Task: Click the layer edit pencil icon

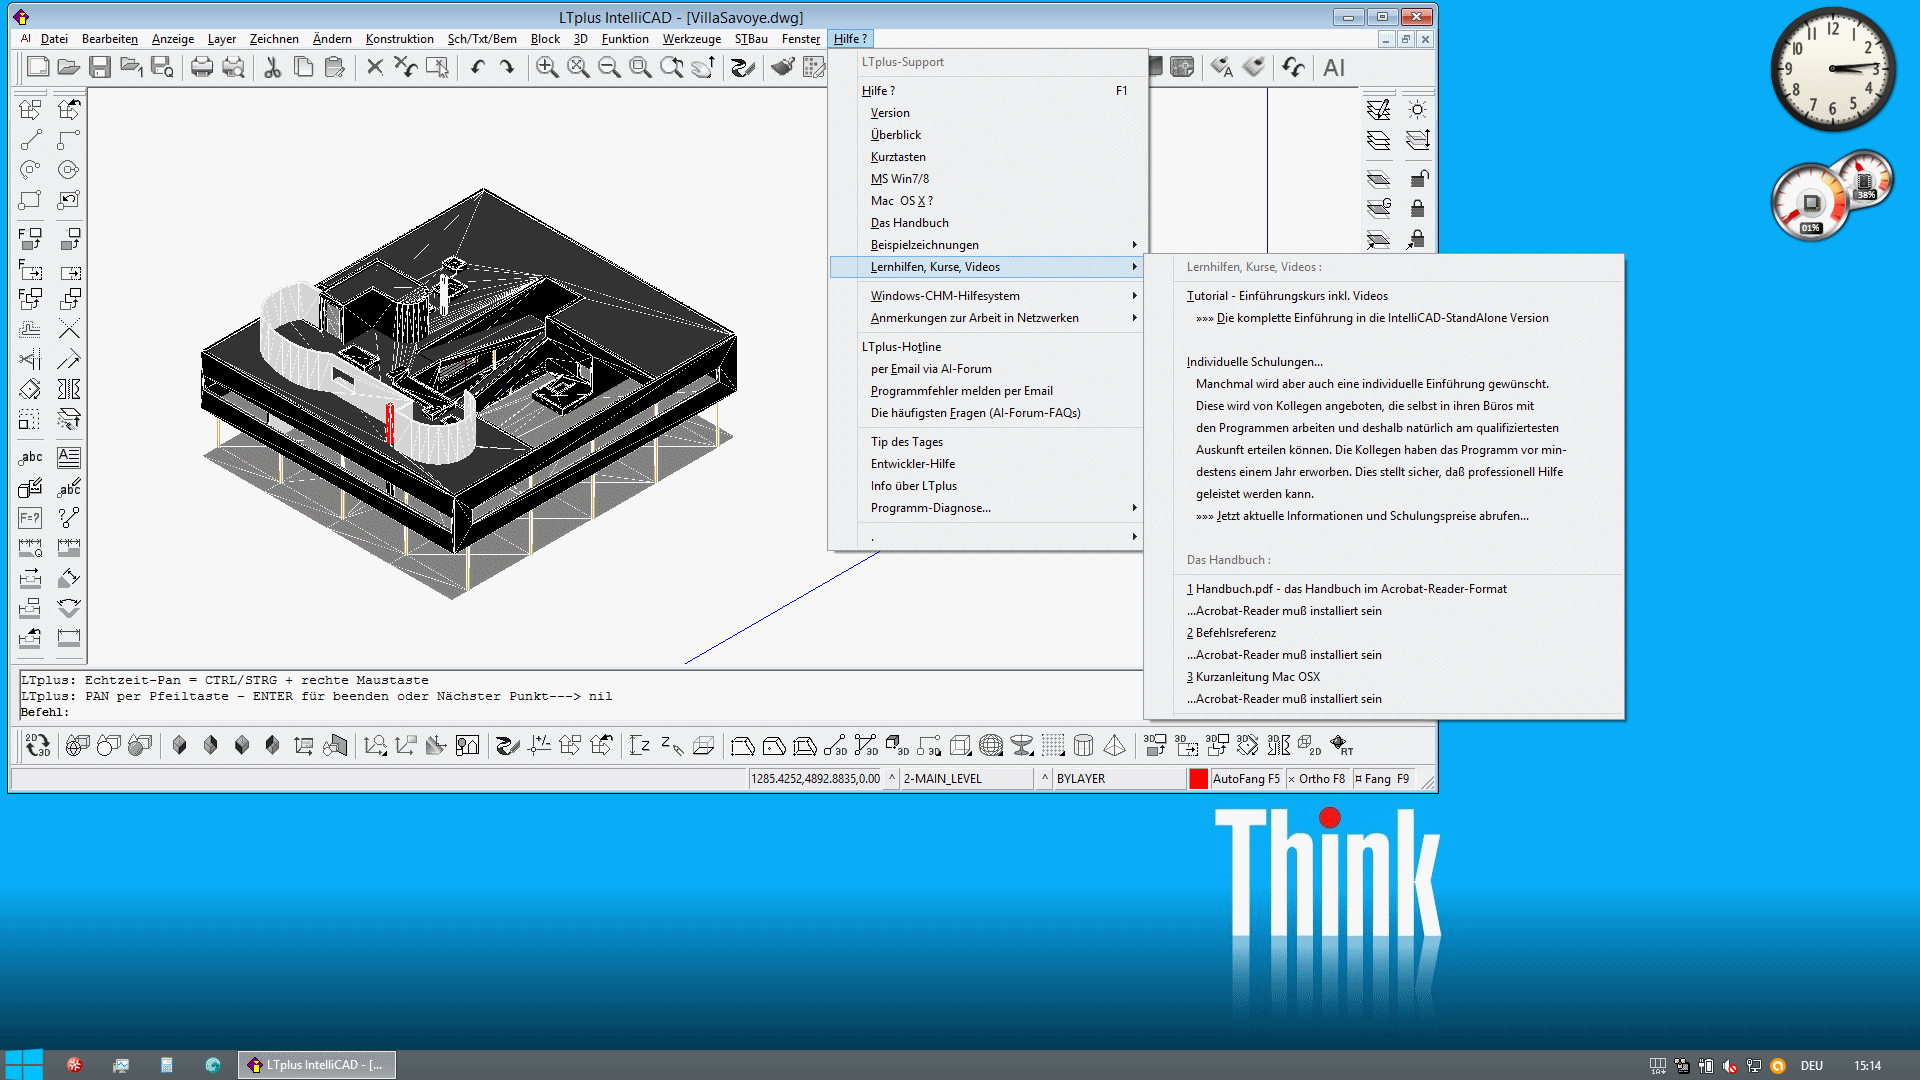Action: [x=1378, y=109]
